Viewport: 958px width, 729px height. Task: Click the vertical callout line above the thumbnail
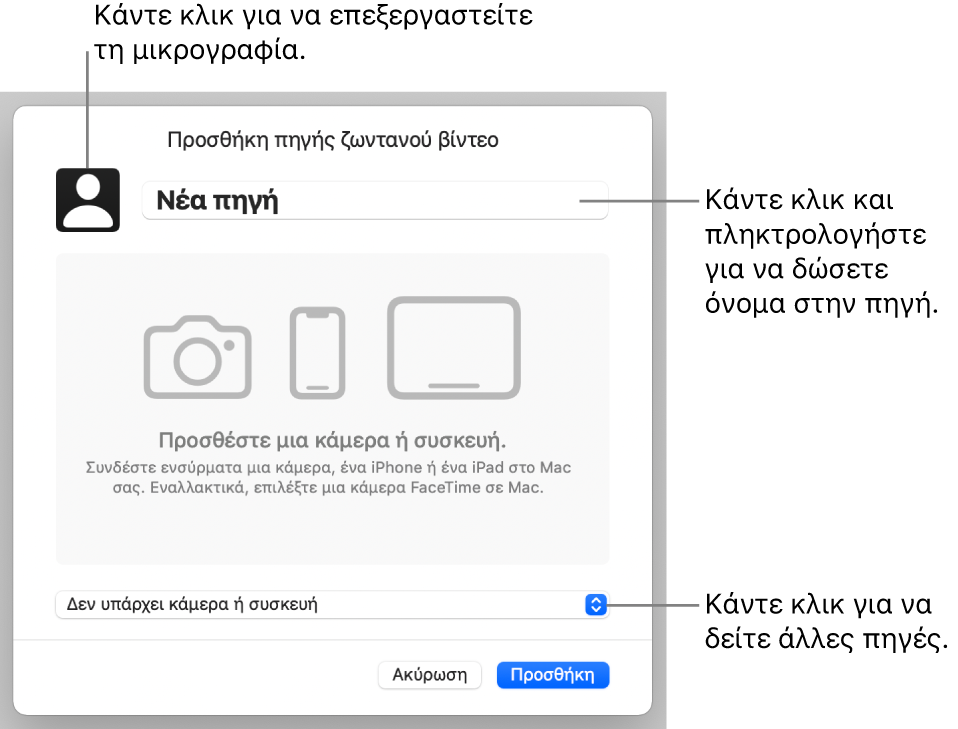[88, 110]
